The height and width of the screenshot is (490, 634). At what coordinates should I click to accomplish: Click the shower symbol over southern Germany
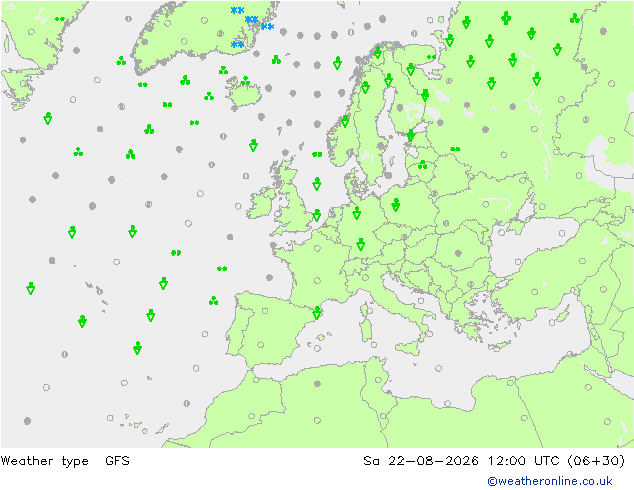361,244
